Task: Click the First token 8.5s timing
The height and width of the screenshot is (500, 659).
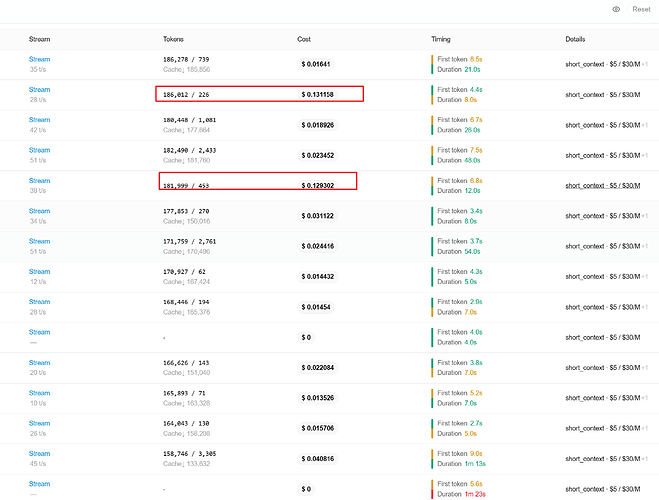Action: tap(460, 59)
